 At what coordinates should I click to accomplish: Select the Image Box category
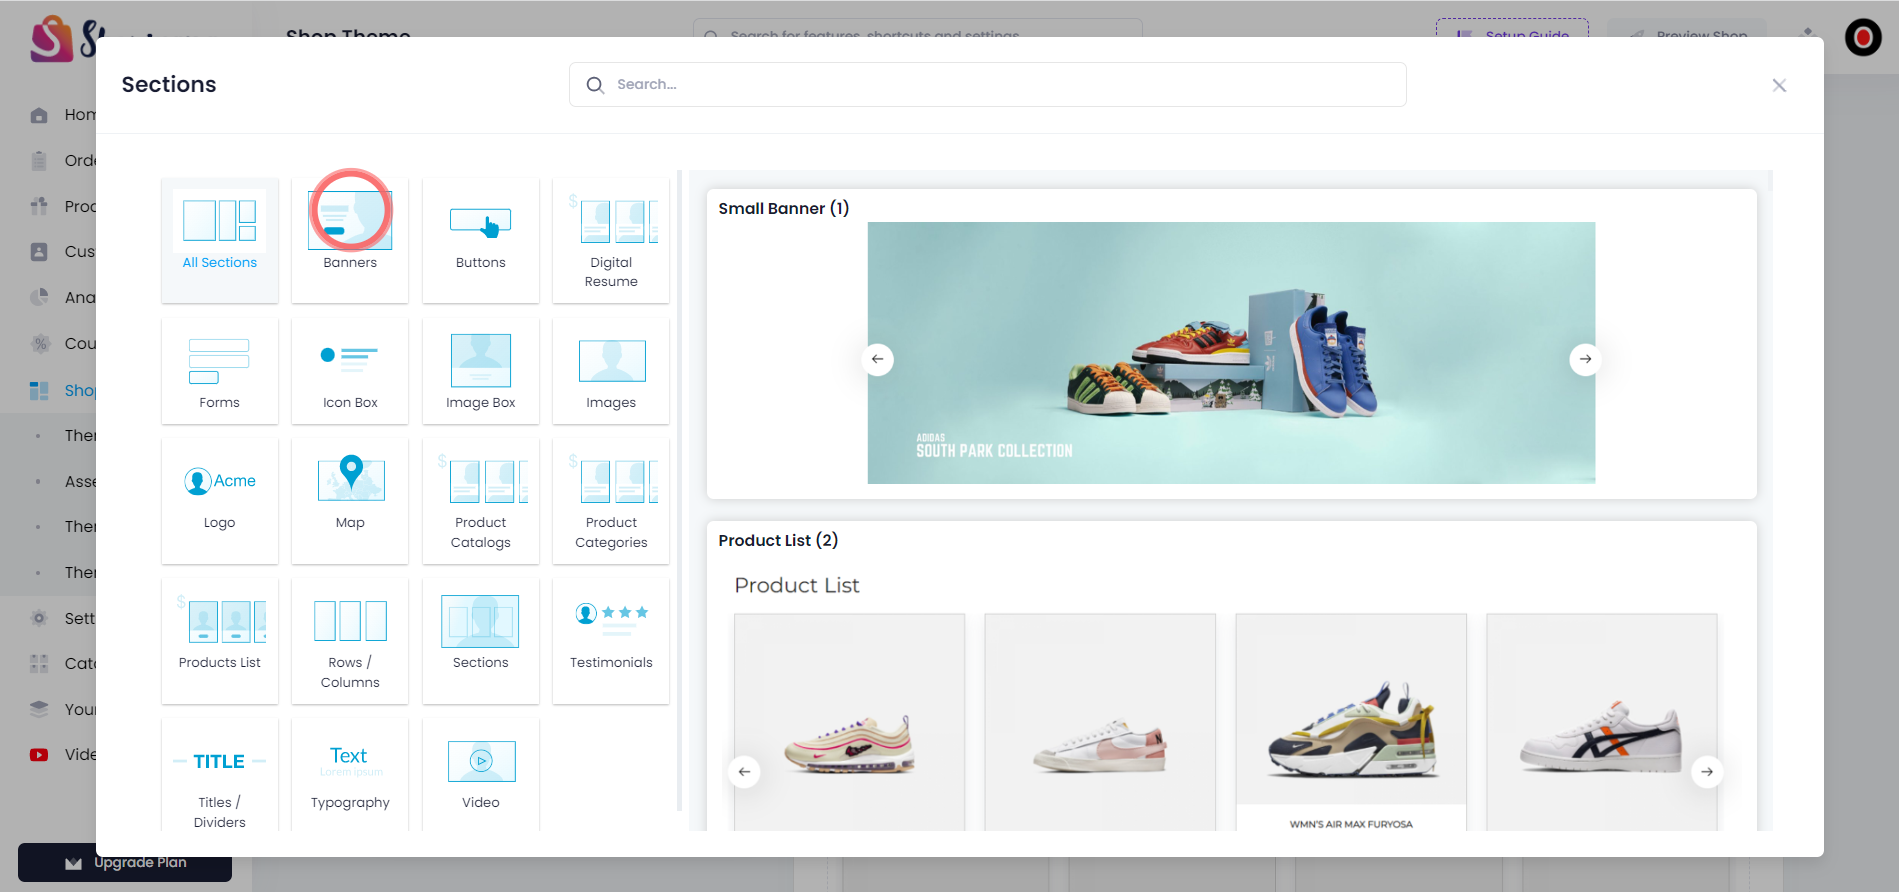[481, 372]
